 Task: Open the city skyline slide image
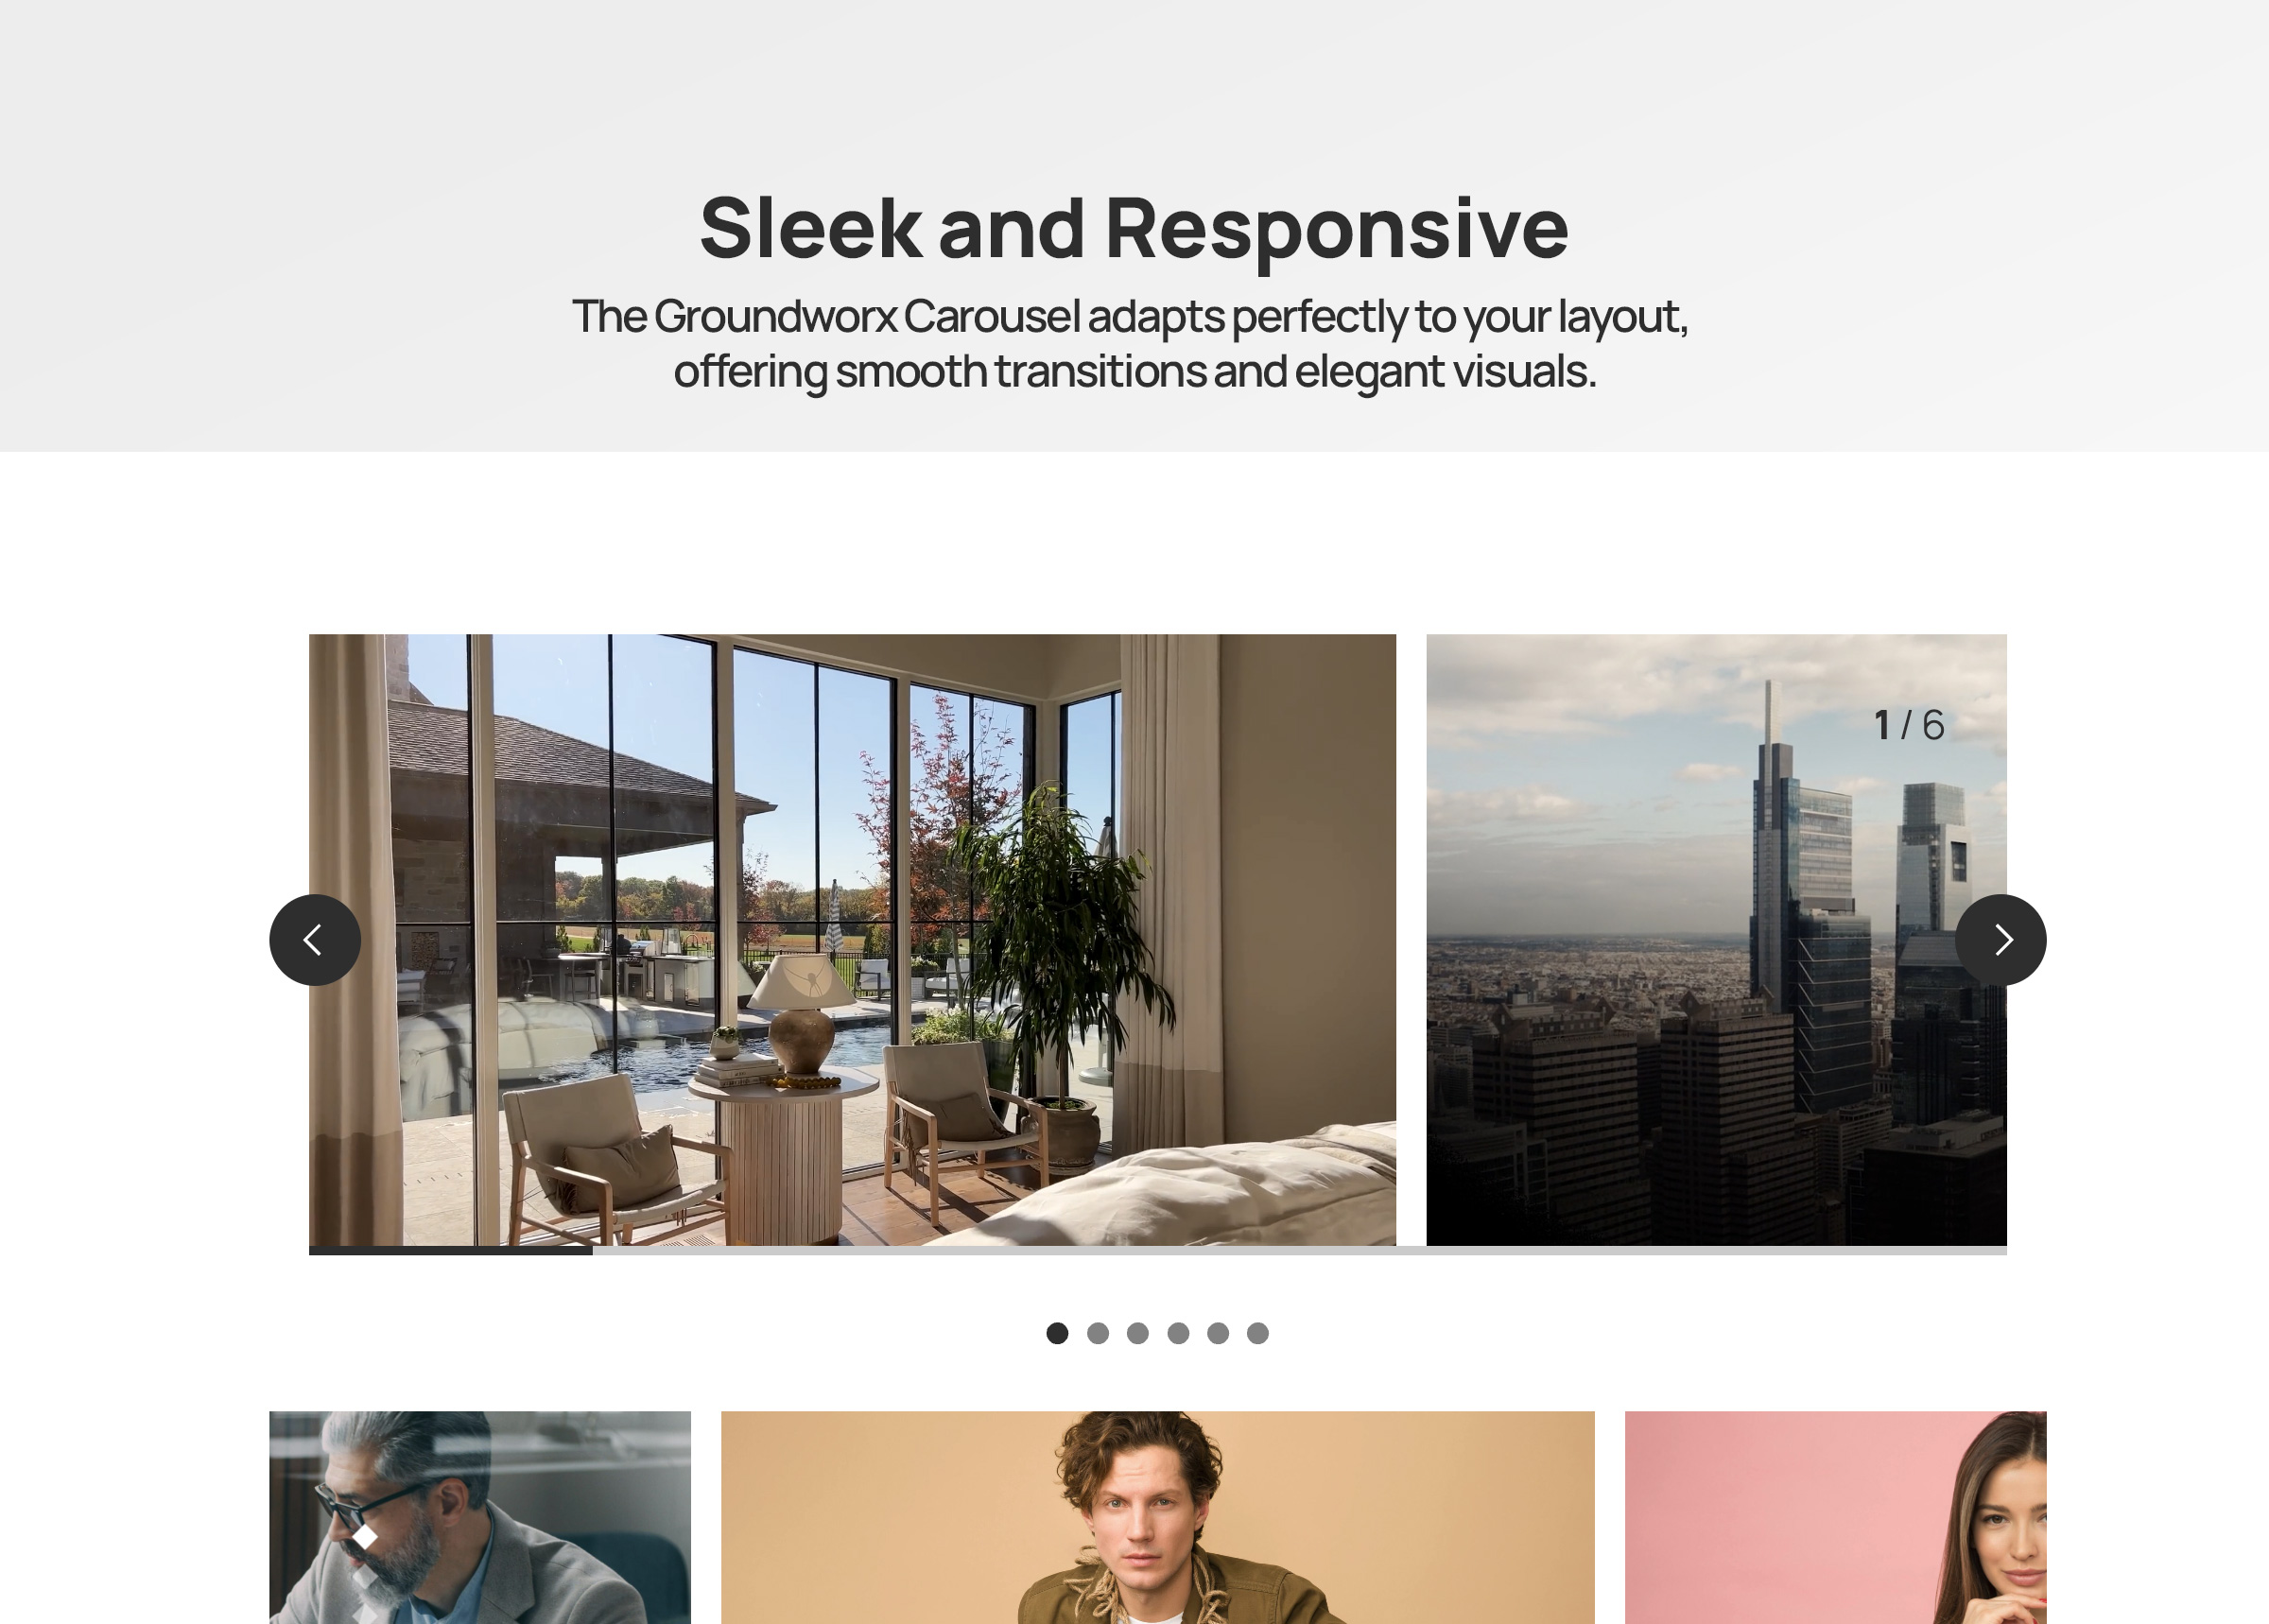[x=1716, y=940]
